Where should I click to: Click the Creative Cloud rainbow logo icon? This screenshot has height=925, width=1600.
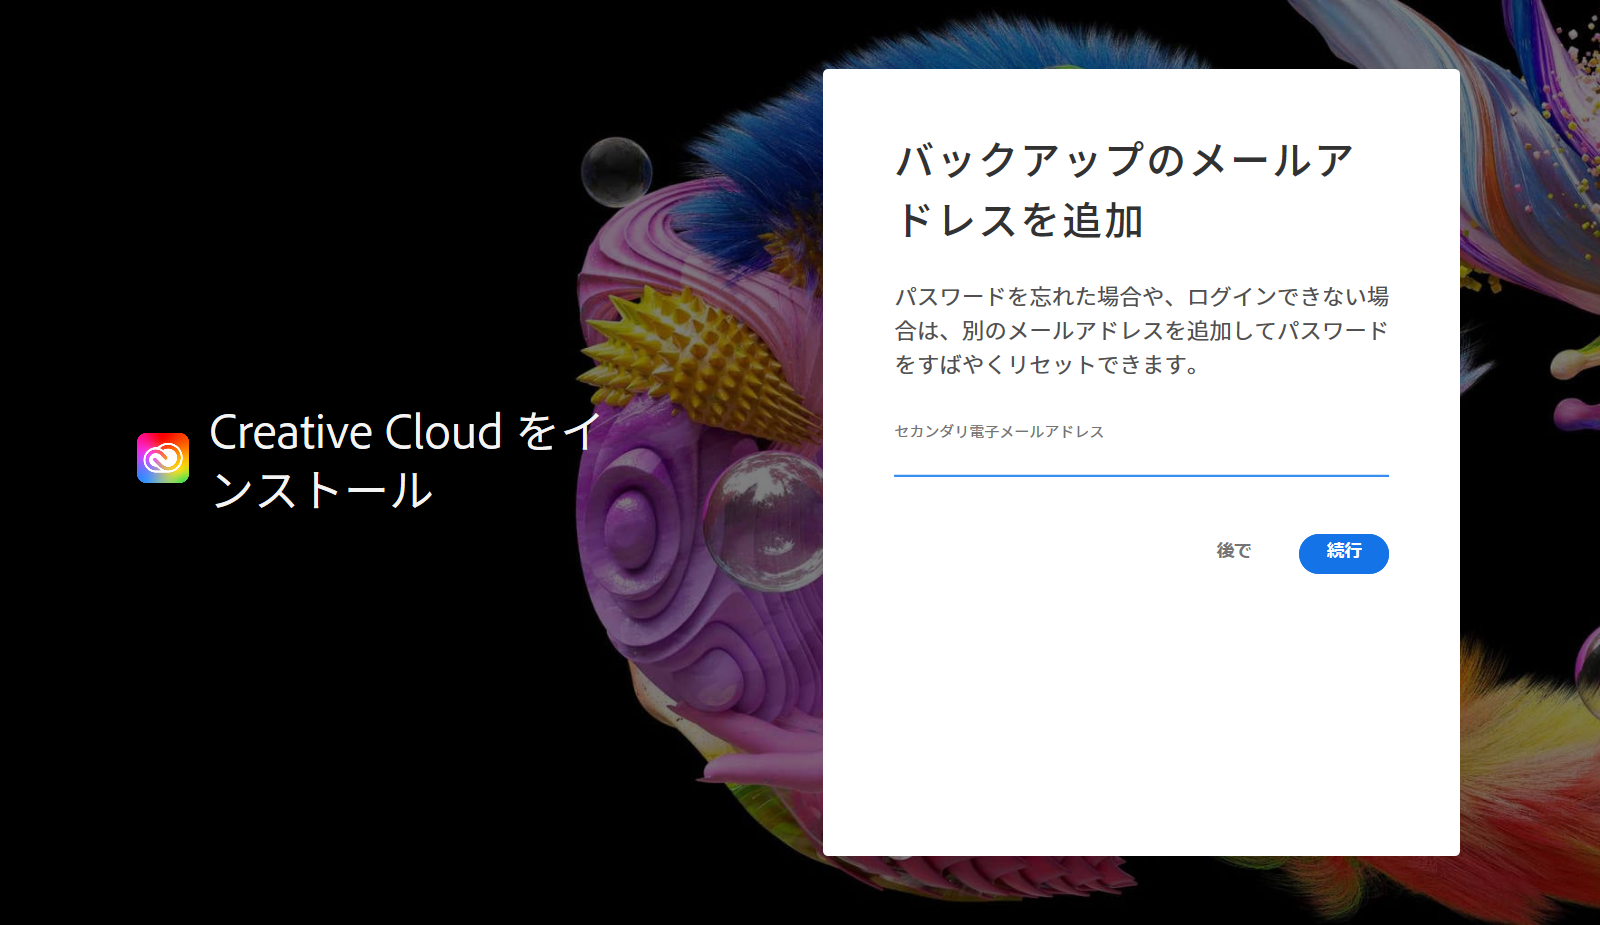click(x=163, y=458)
